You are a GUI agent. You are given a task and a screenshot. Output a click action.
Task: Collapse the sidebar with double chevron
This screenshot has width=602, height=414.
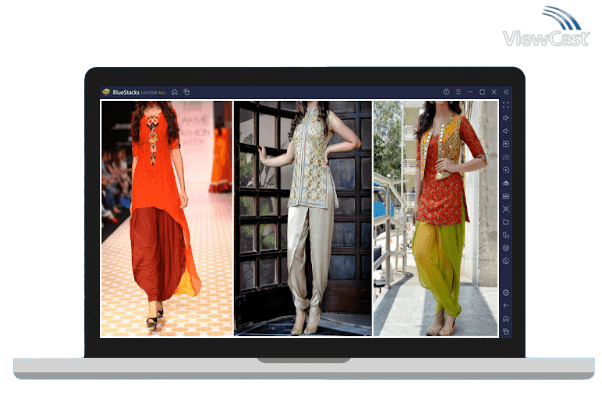point(506,92)
